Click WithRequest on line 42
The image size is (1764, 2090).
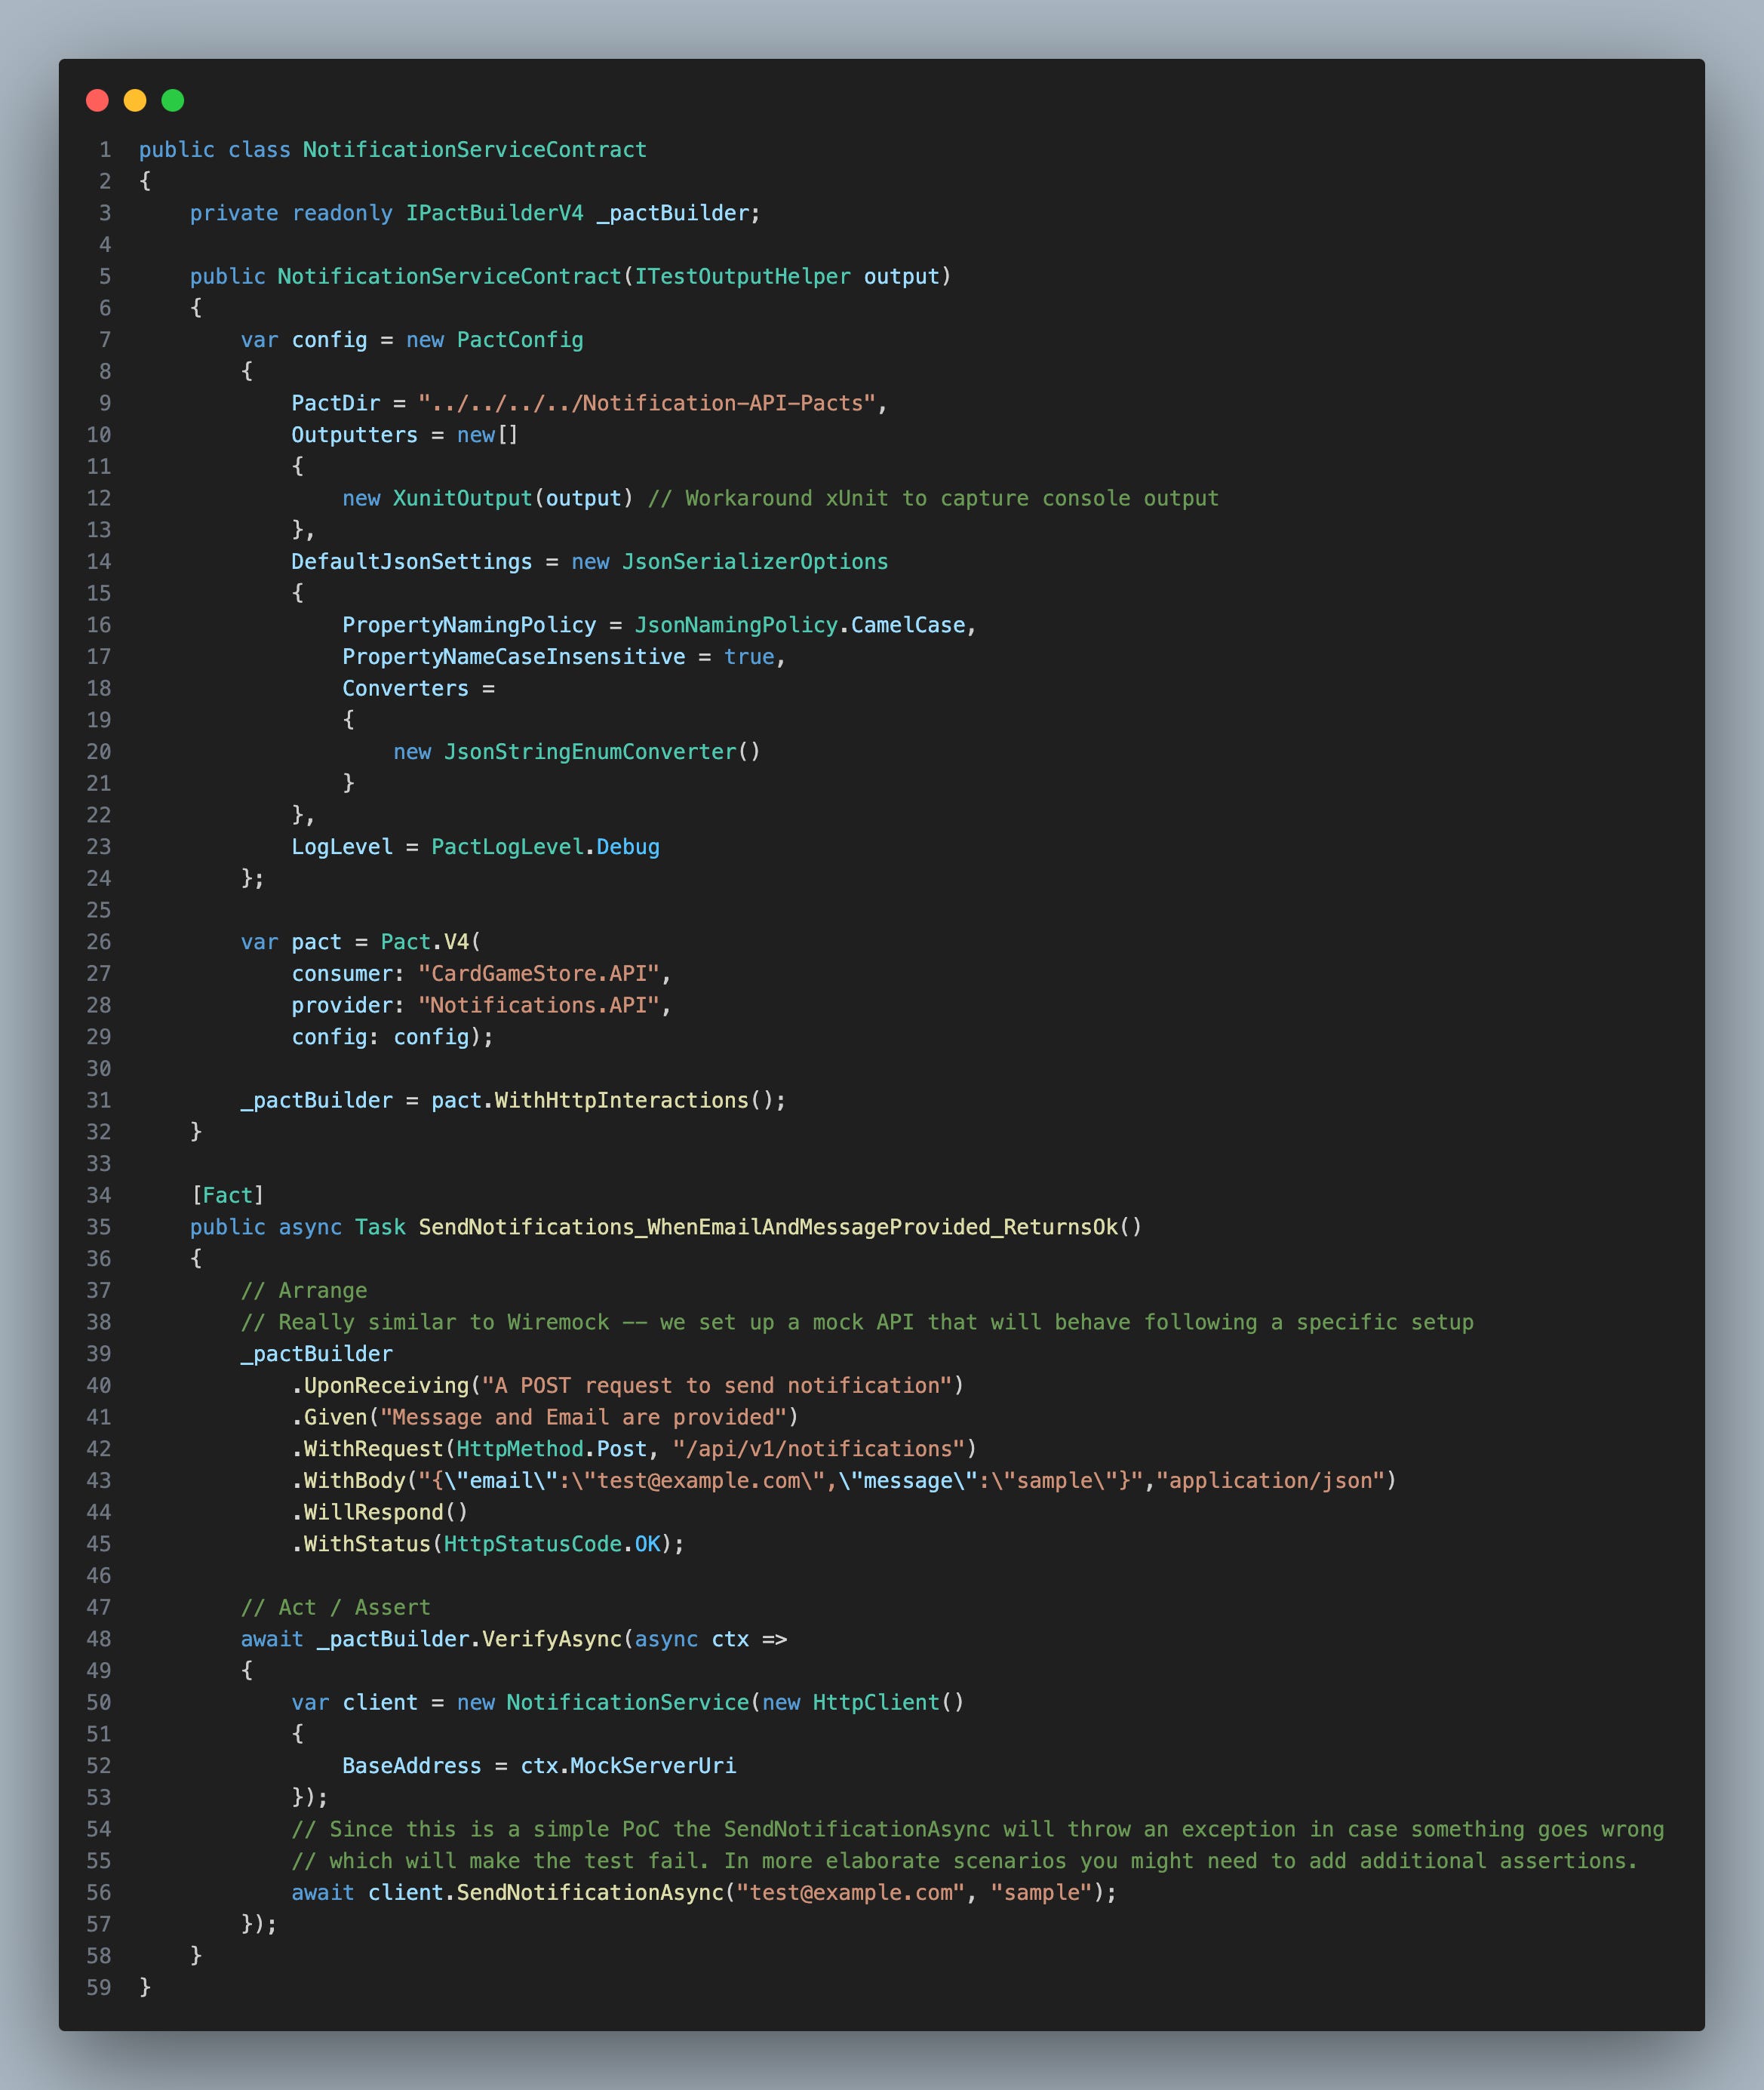[x=373, y=1449]
